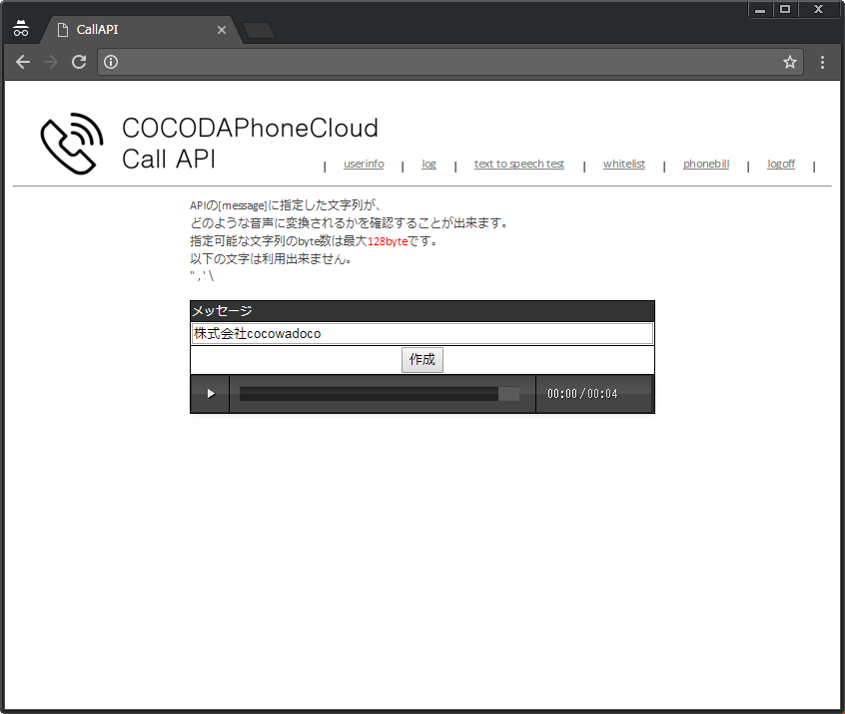This screenshot has height=714, width=845.
Task: Reload the page with the refresh icon
Action: coord(79,62)
